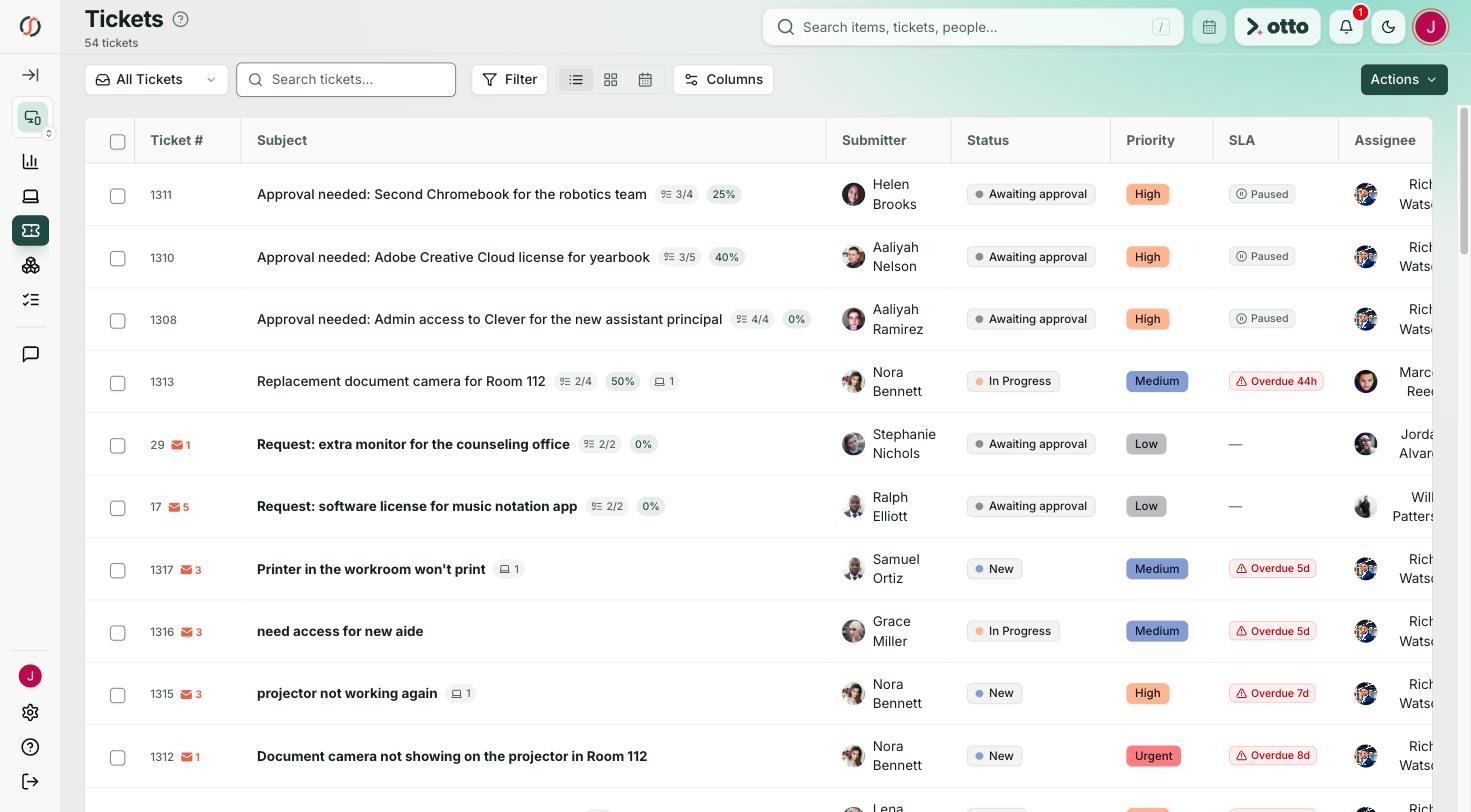Switch to calendar view in toolbar
The width and height of the screenshot is (1471, 812).
click(645, 80)
